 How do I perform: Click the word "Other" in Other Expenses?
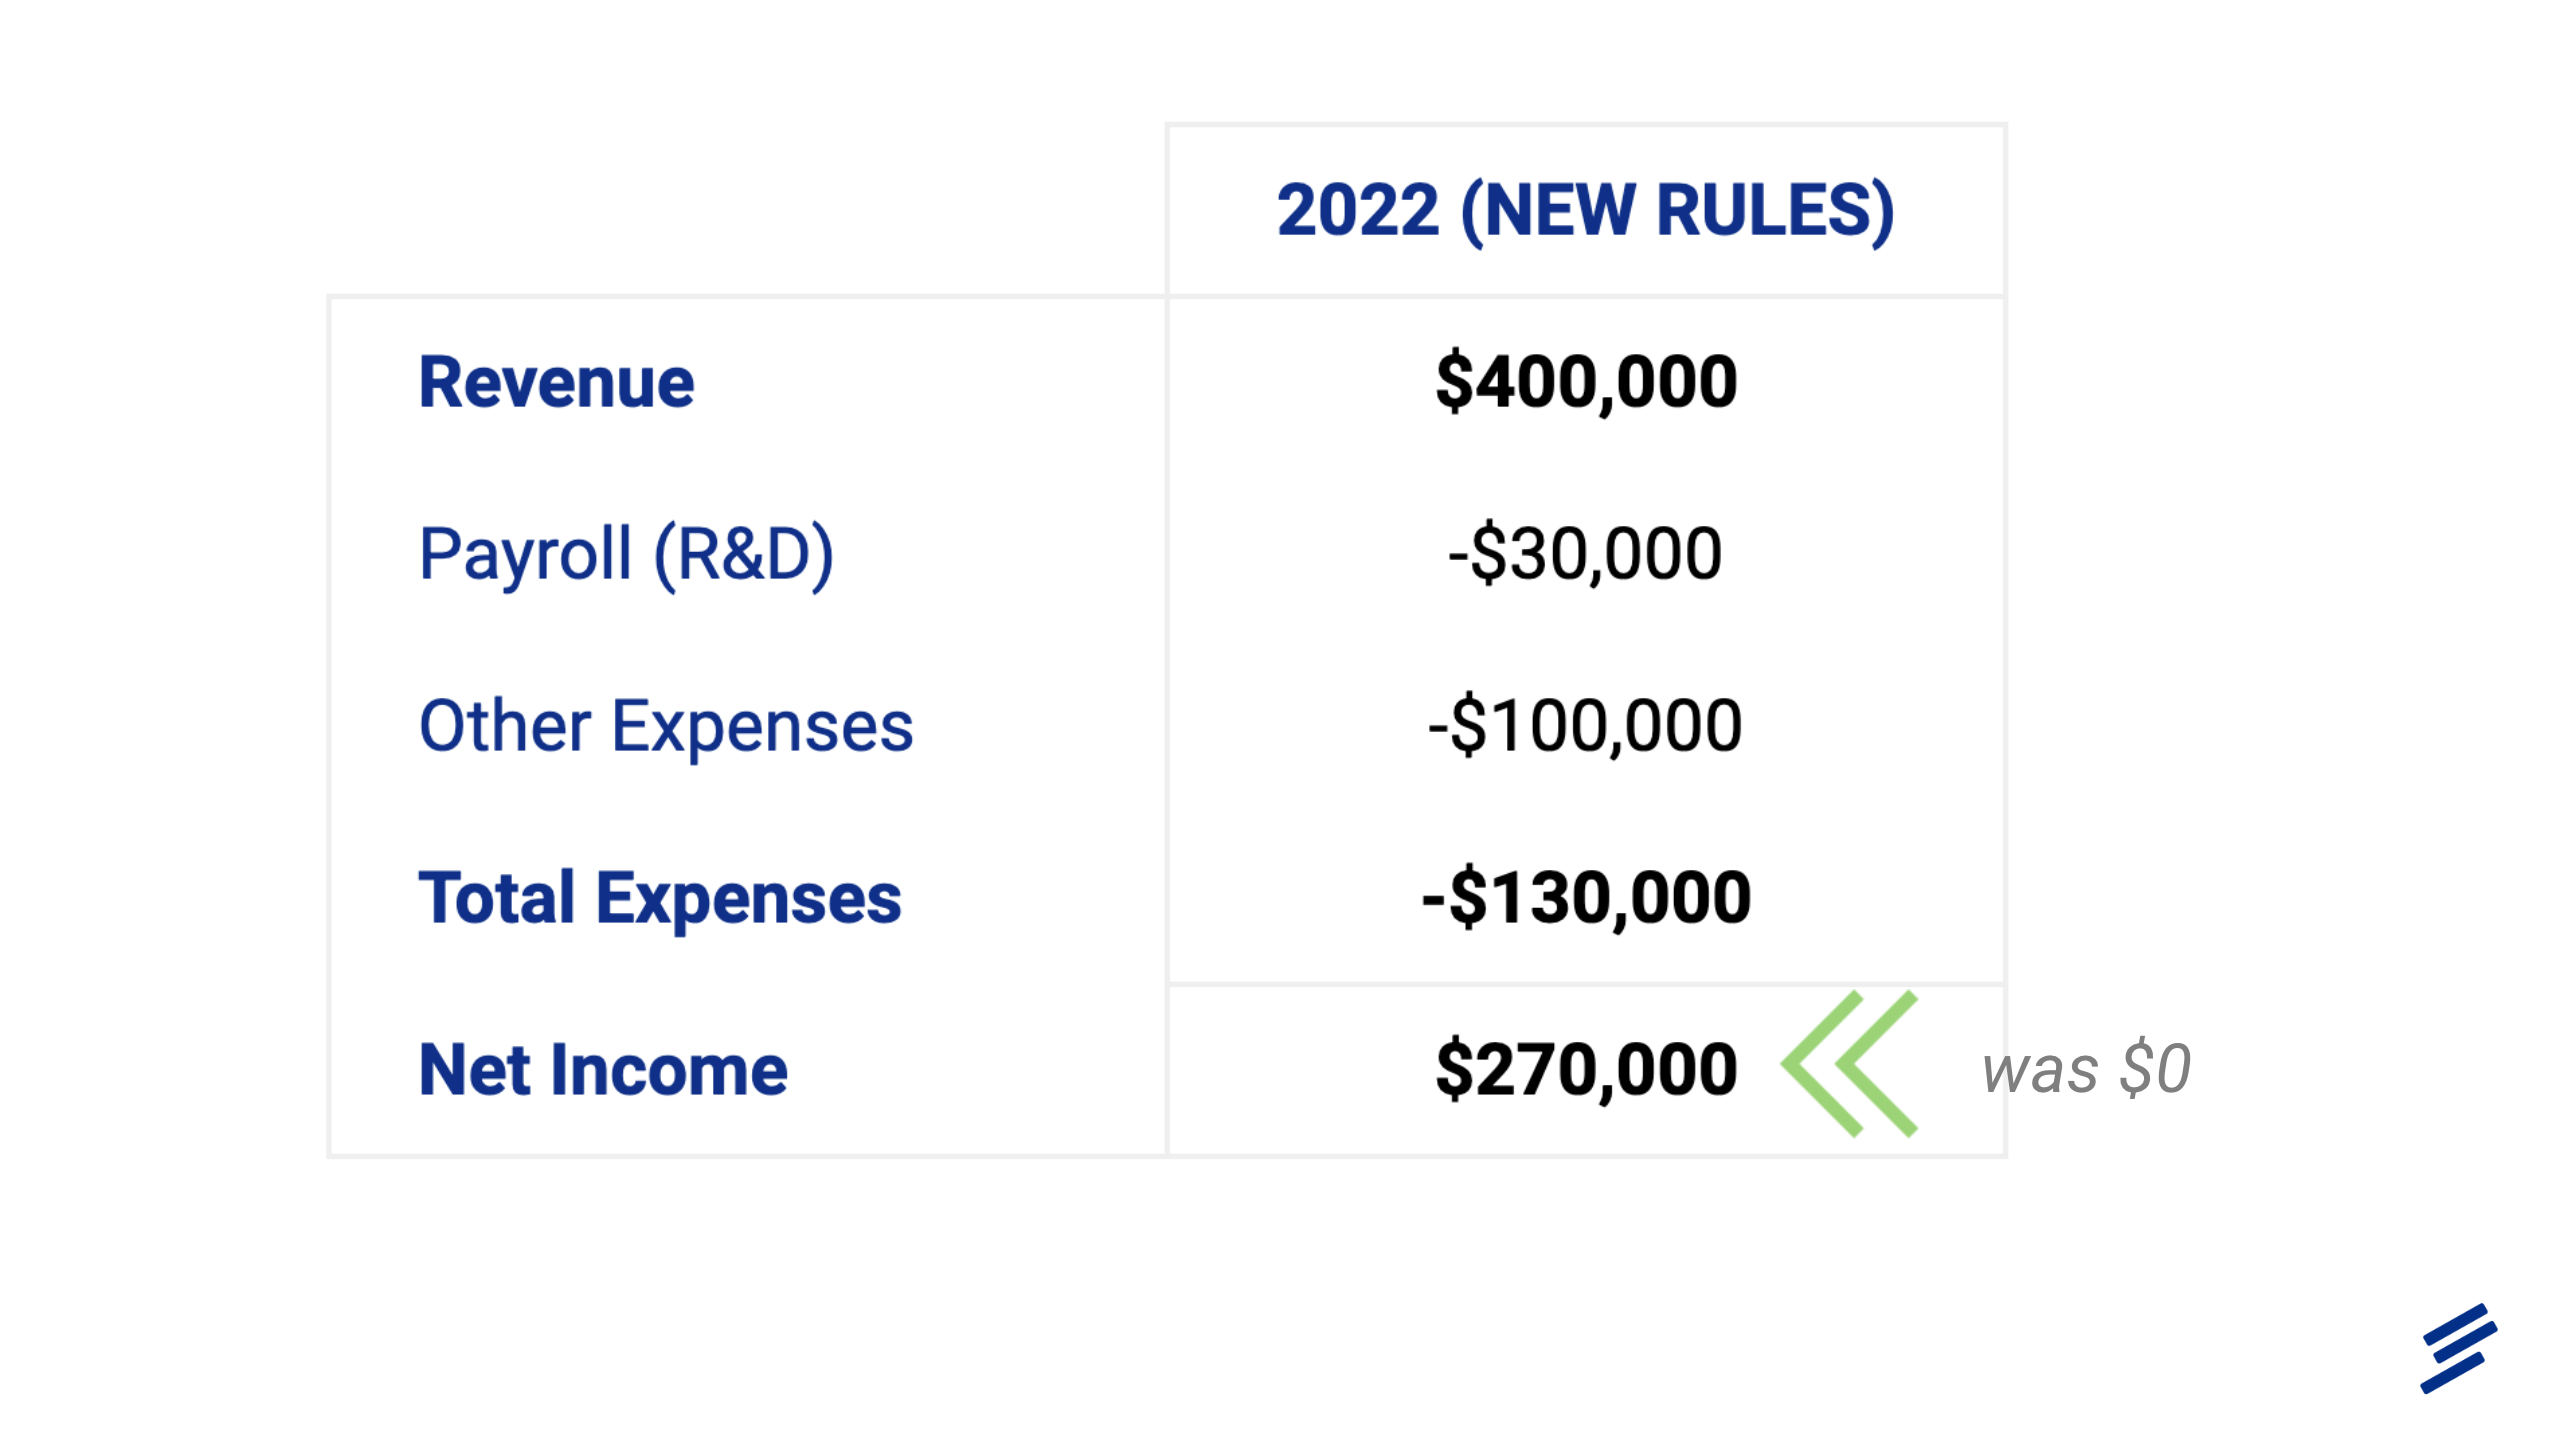click(x=505, y=726)
